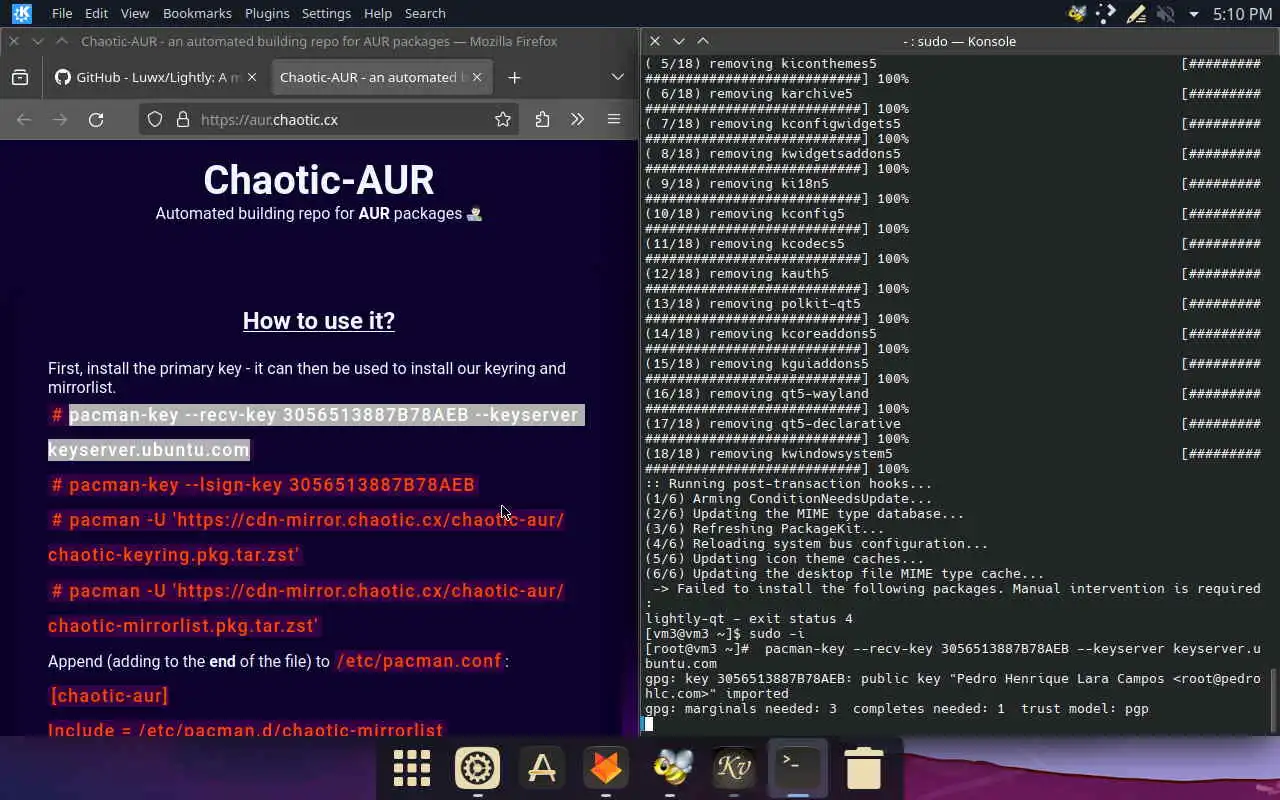Click the 'How to use it?' heading
Viewport: 1280px width, 800px height.
click(x=319, y=321)
